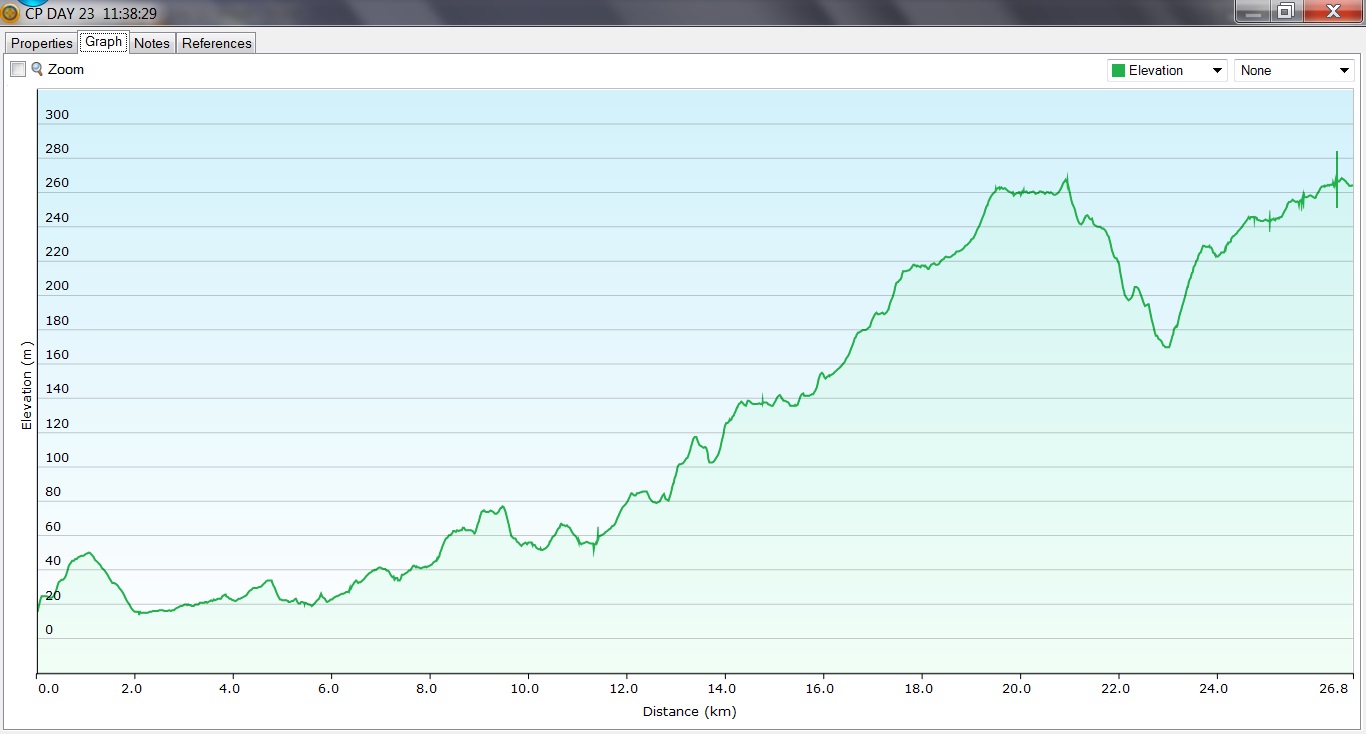
Task: Click the magnifier icon beside Zoom
Action: pos(37,69)
